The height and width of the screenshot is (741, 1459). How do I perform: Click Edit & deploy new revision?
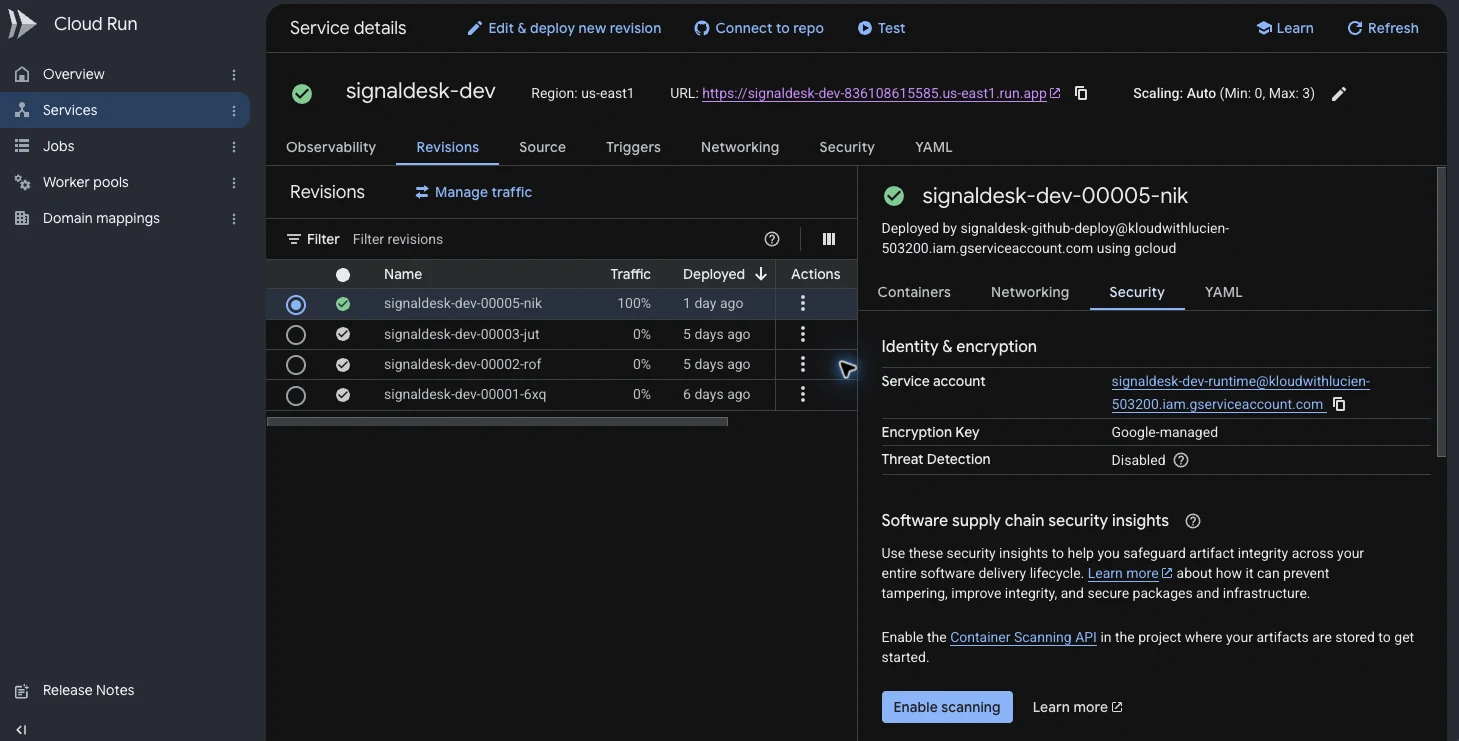564,28
